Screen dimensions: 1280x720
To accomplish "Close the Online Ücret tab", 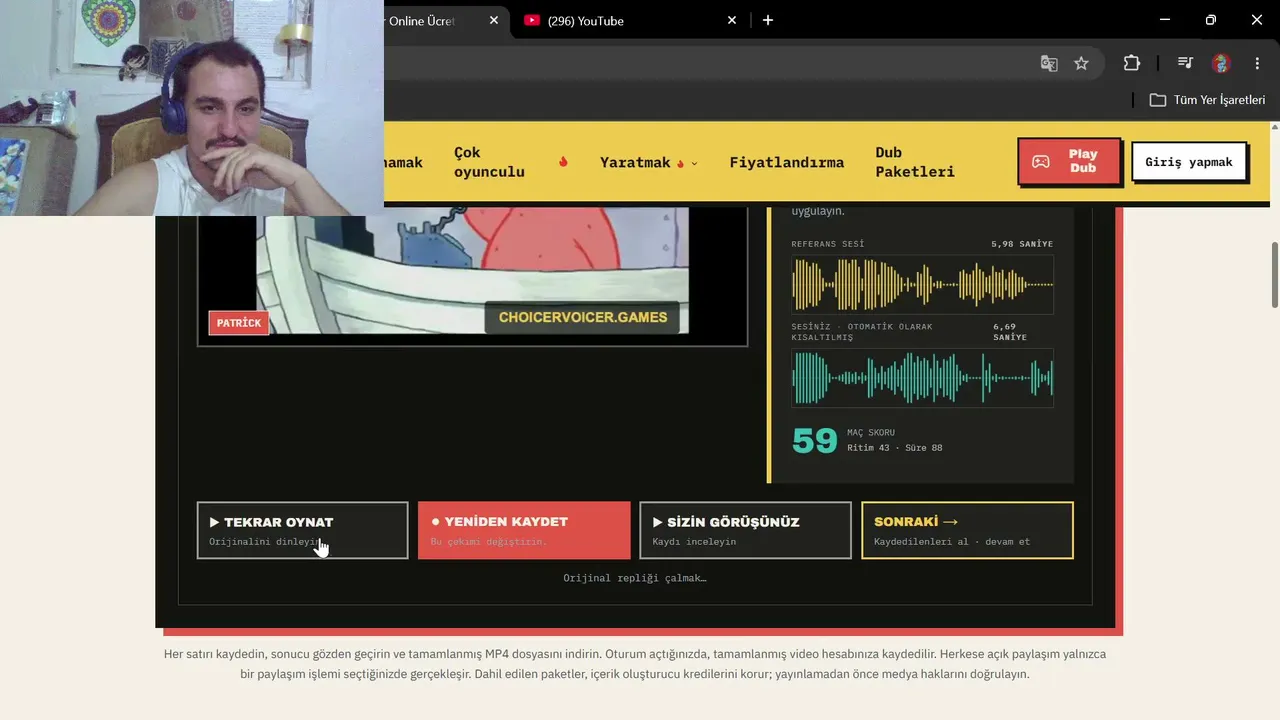I will 494,20.
